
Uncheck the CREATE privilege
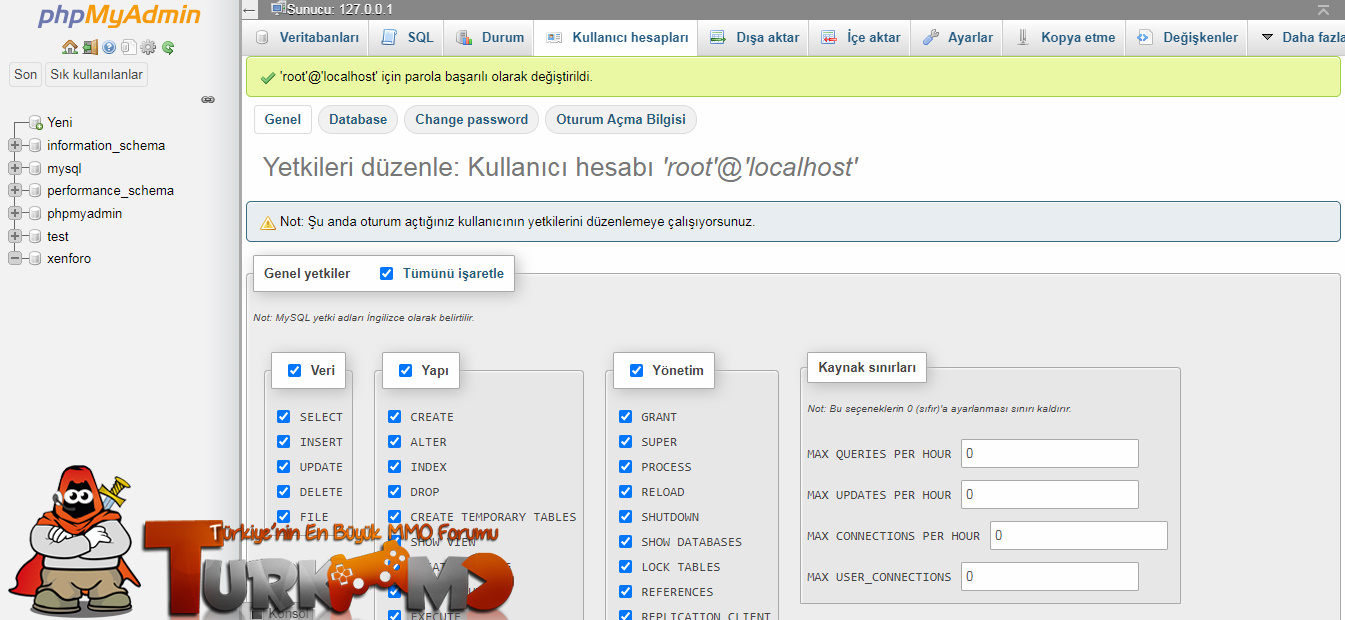pyautogui.click(x=394, y=417)
